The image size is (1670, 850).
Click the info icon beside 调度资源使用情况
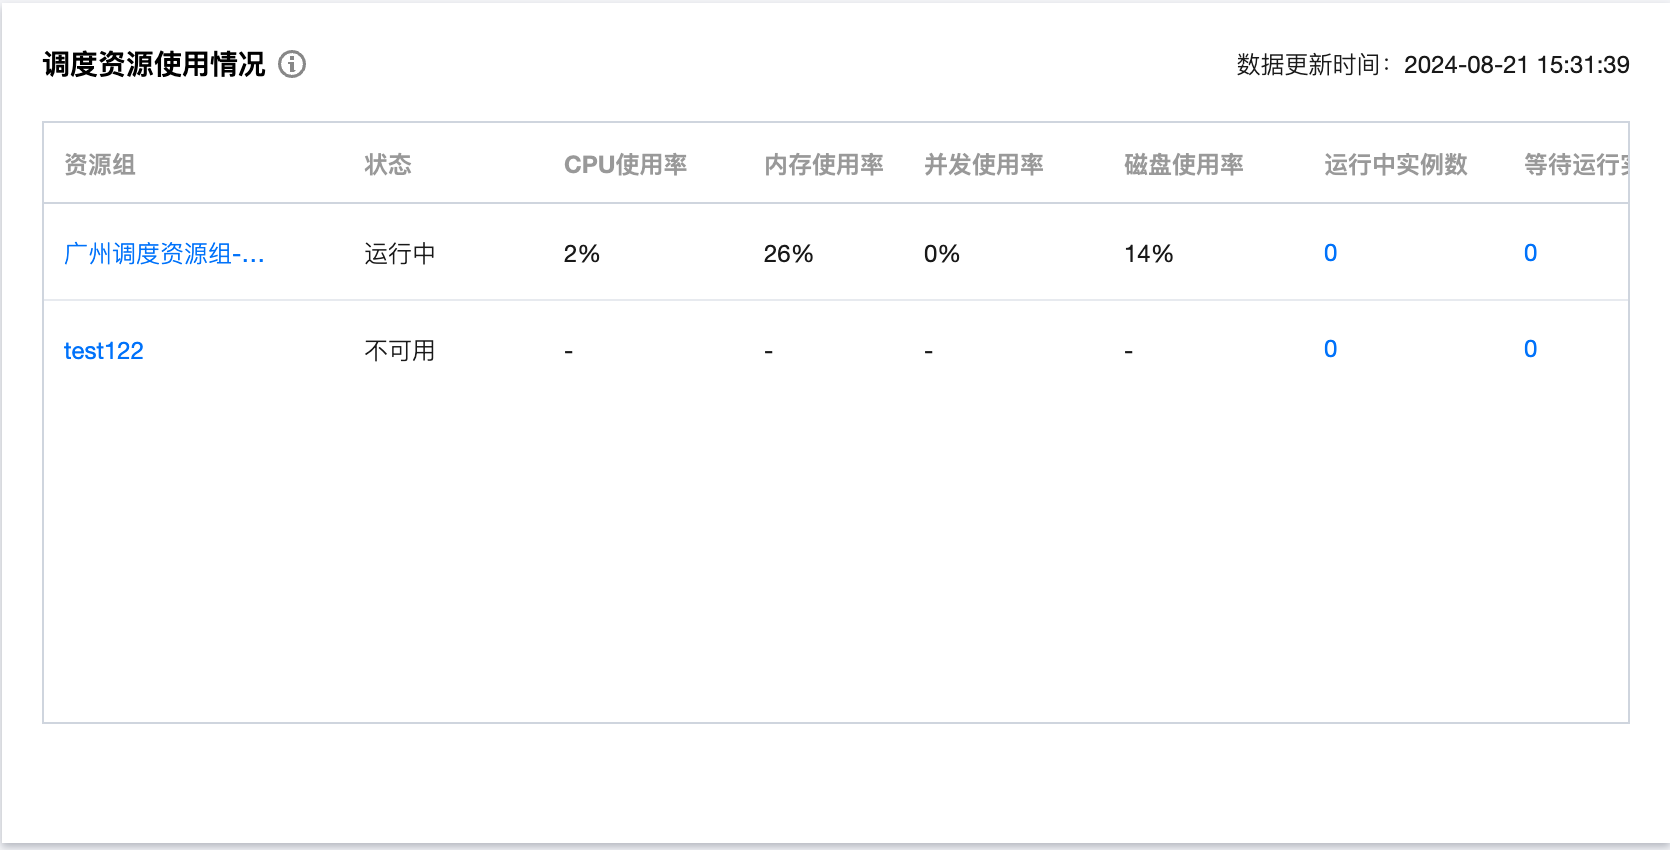click(x=292, y=64)
